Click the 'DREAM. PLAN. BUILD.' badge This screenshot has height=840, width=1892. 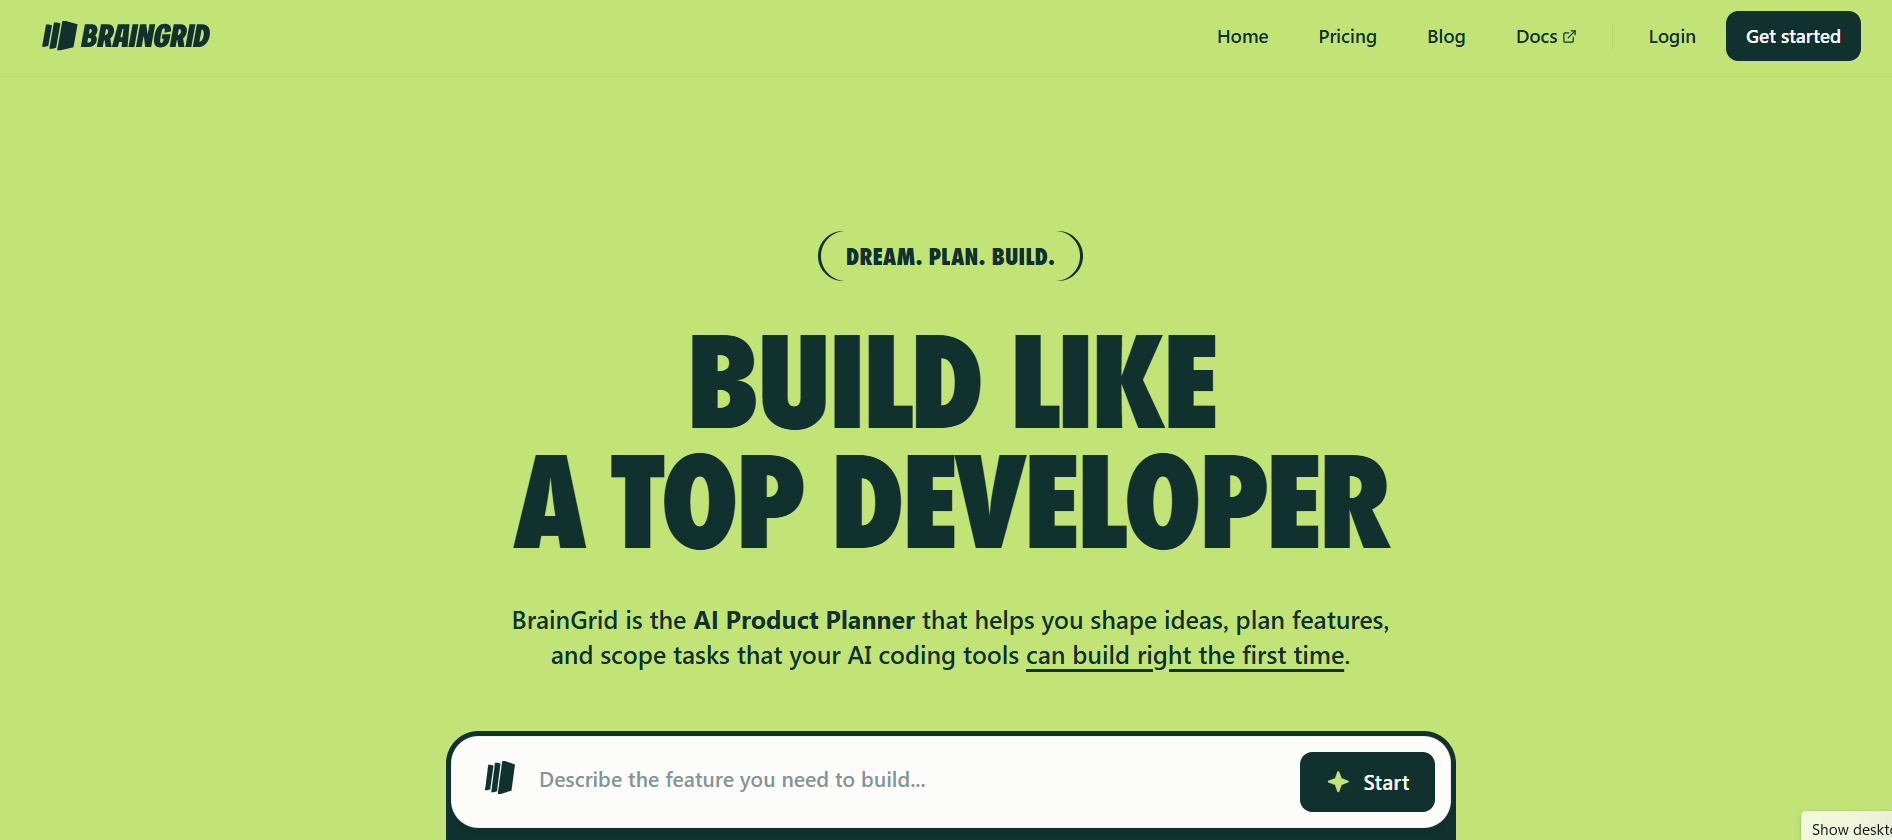coord(950,256)
